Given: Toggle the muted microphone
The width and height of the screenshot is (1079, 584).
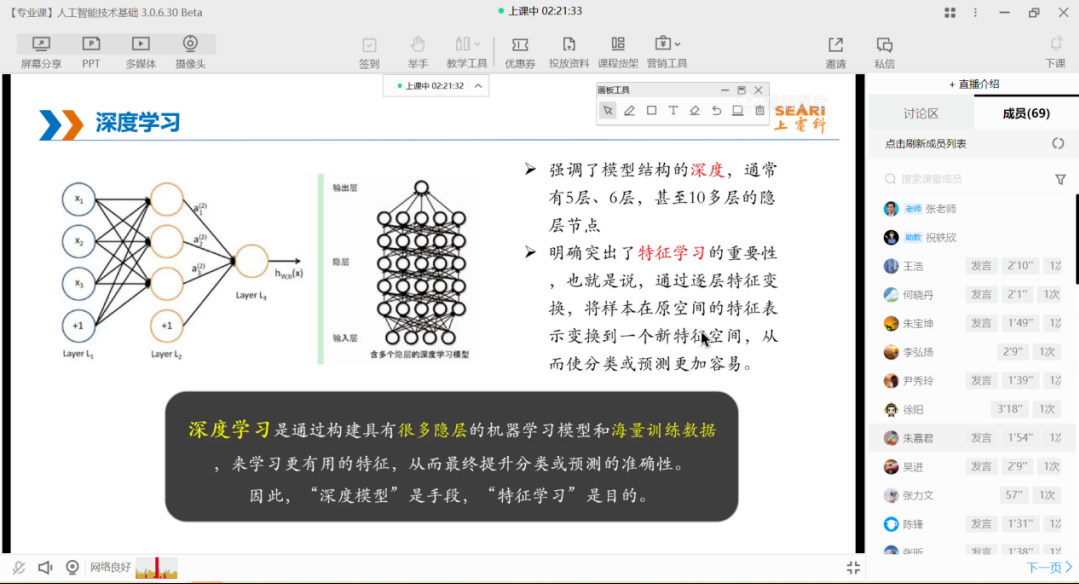Looking at the screenshot, I should (17, 567).
